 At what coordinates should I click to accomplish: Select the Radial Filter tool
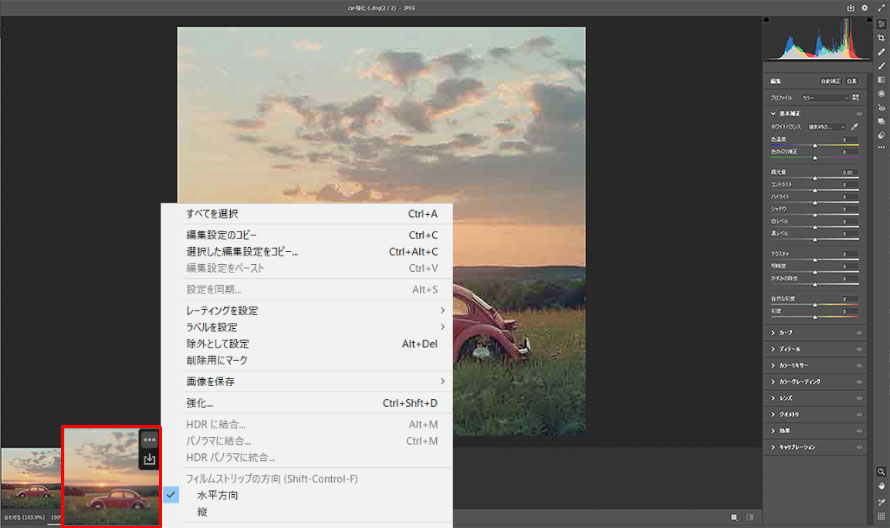(x=881, y=94)
